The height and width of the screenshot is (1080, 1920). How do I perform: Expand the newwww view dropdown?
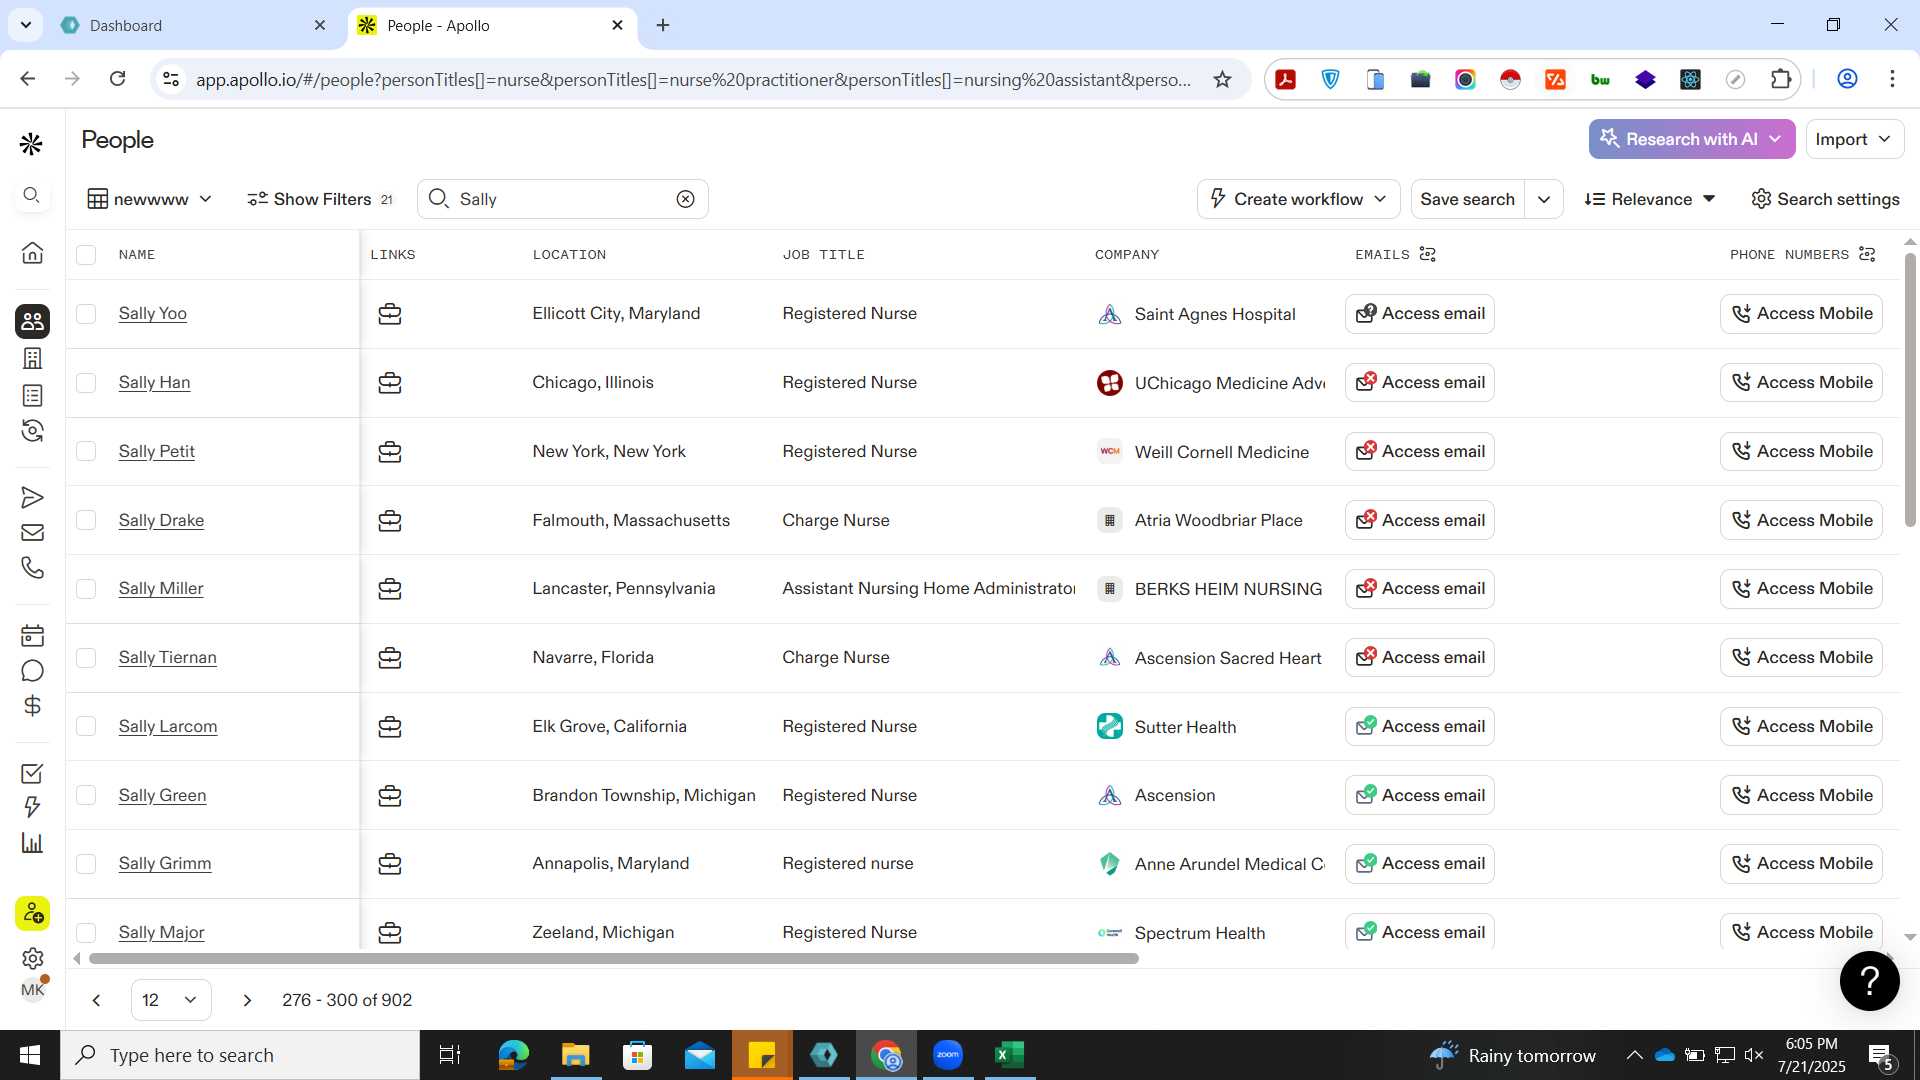coord(150,199)
